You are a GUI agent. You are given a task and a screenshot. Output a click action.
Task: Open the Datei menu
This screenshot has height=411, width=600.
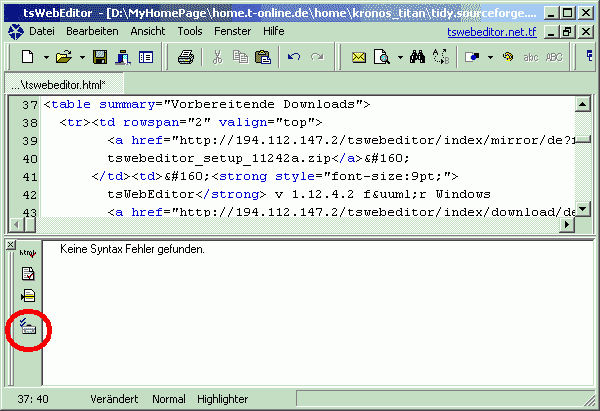(42, 32)
